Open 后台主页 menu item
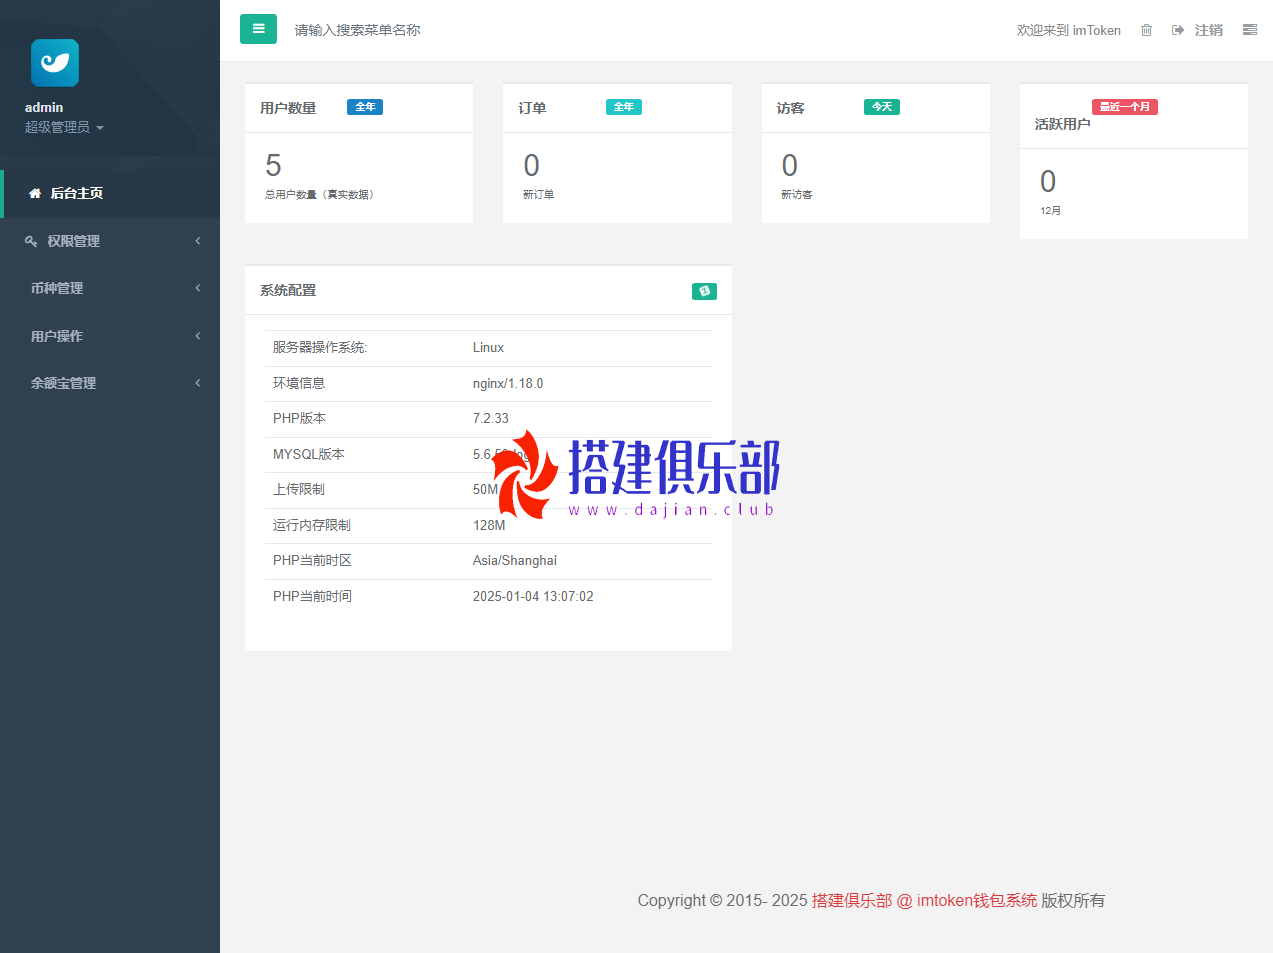The width and height of the screenshot is (1273, 953). [110, 193]
